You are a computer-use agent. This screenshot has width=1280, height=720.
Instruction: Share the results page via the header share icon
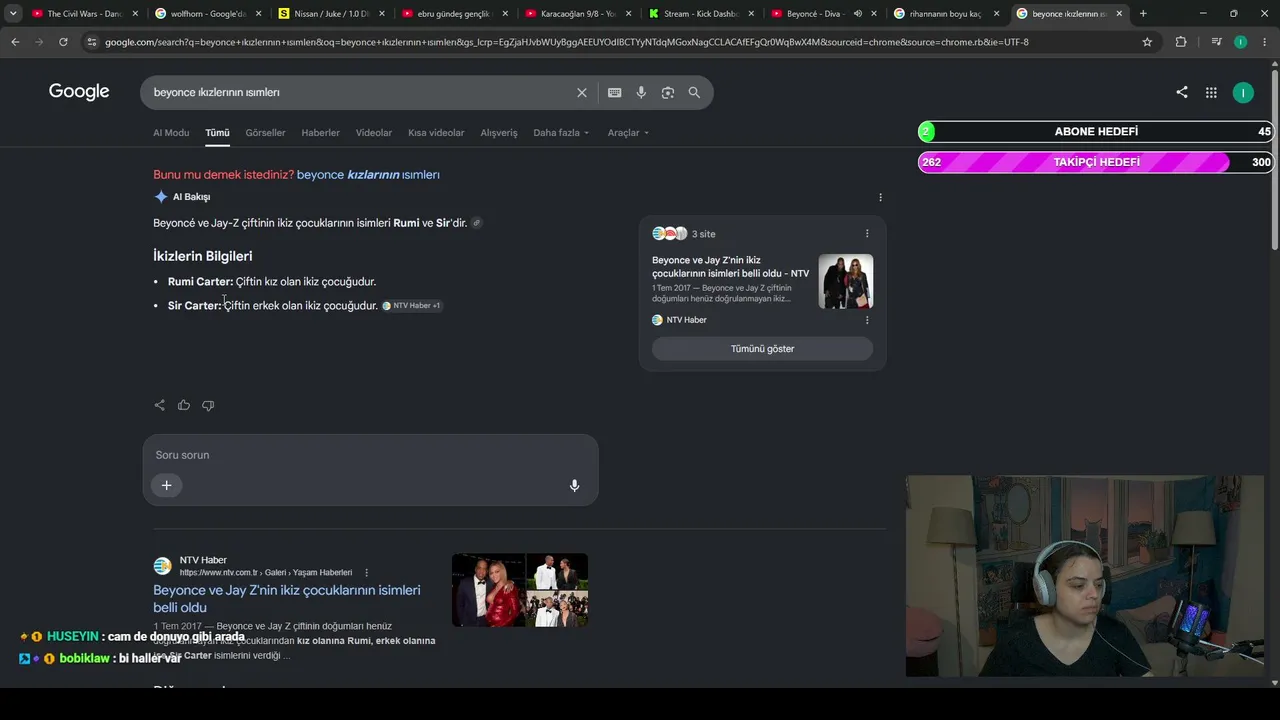point(1182,92)
